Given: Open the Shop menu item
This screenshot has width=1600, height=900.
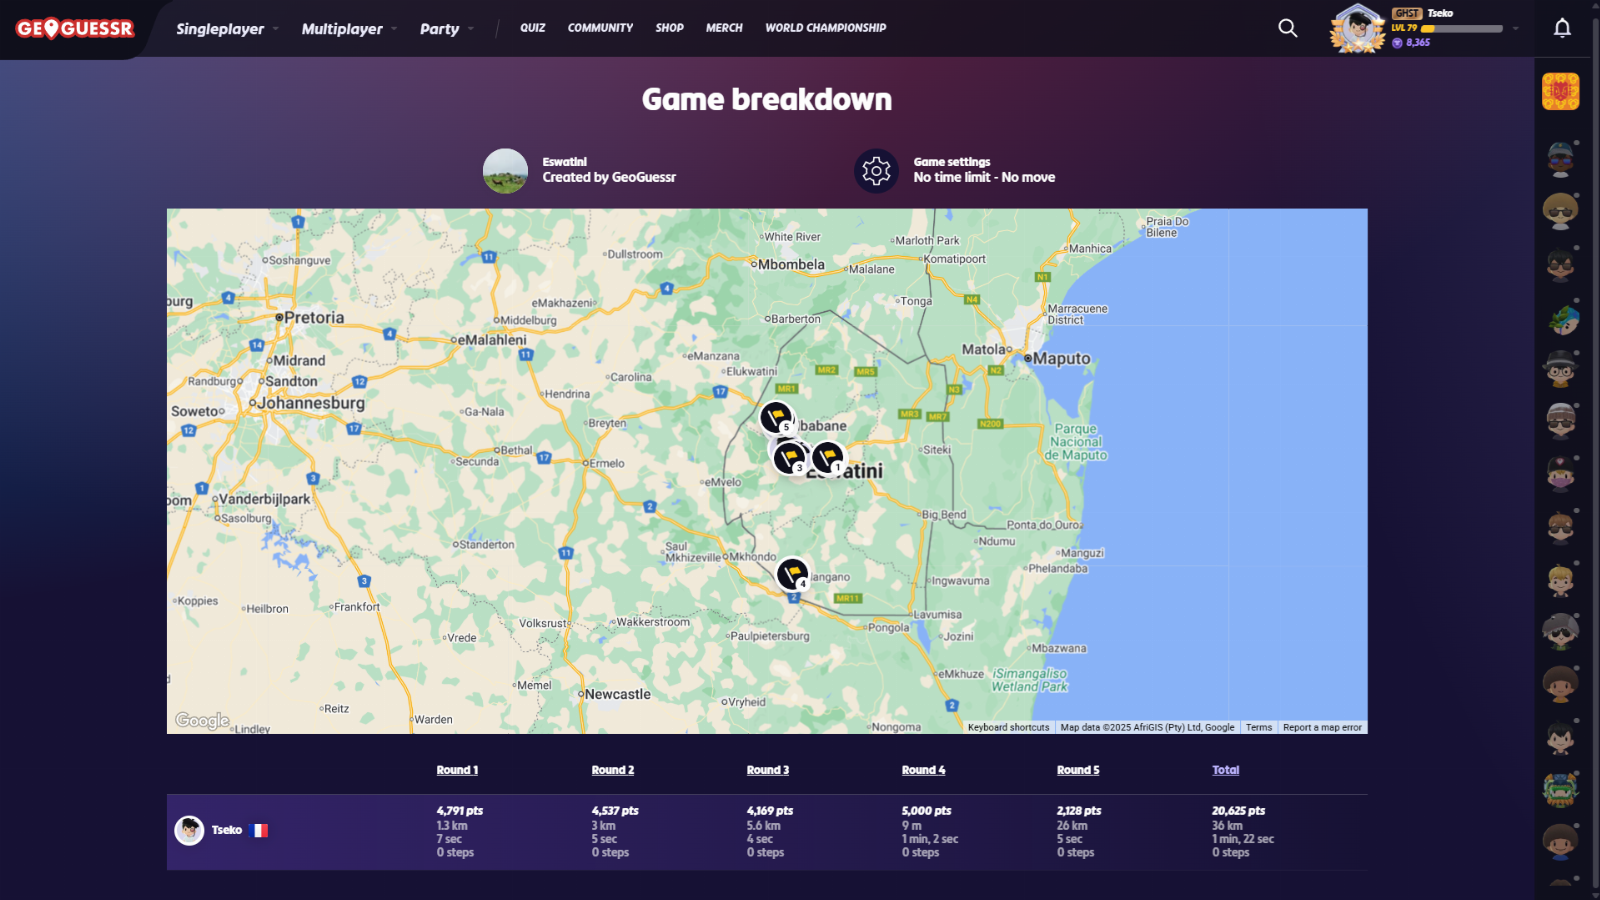Looking at the screenshot, I should [669, 28].
